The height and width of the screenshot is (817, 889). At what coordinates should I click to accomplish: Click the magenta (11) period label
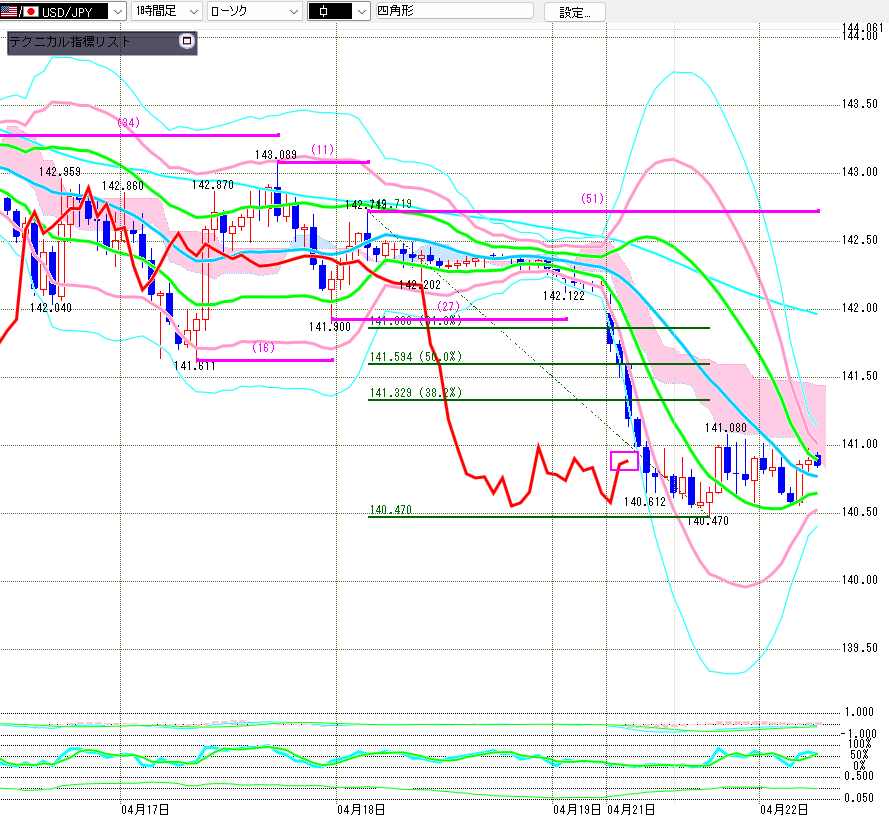323,150
